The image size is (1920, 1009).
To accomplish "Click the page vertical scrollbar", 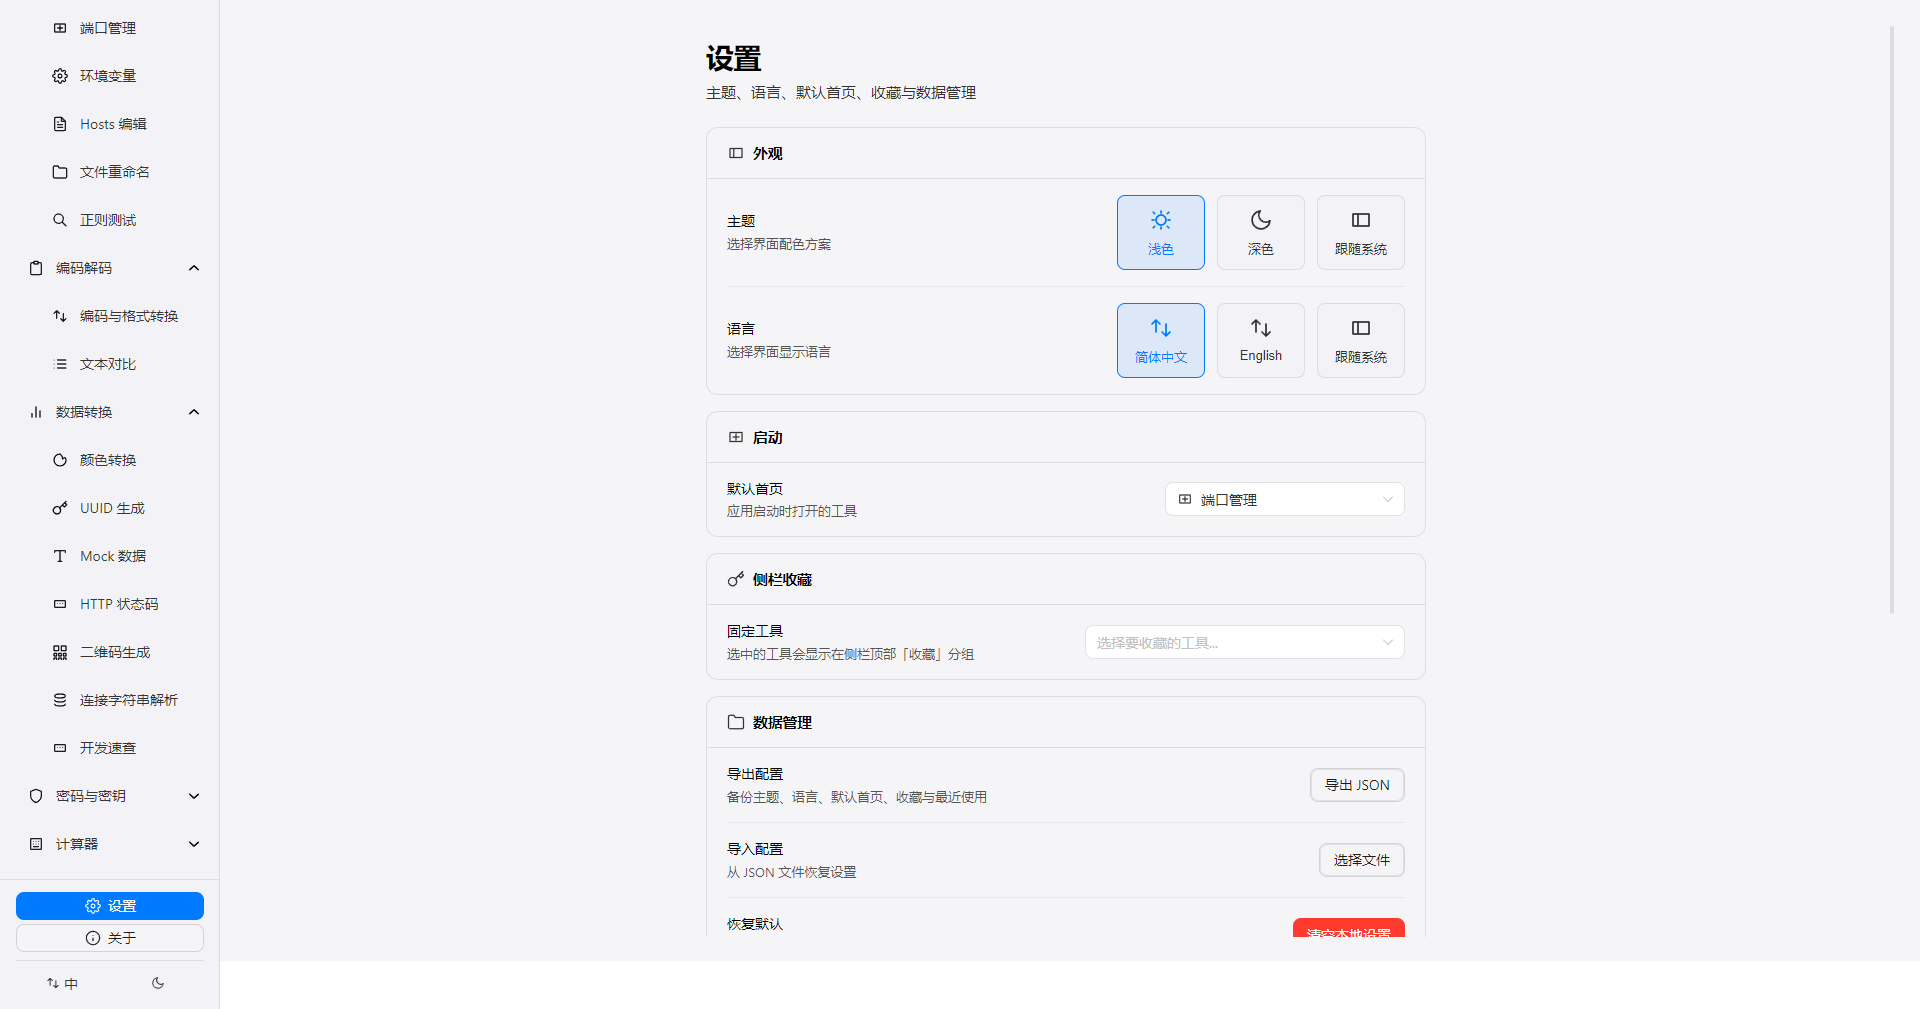I will coord(1892,320).
